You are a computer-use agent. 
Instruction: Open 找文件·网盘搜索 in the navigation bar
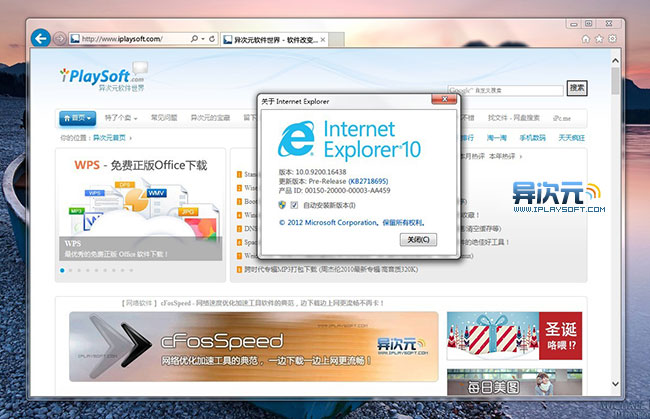click(x=514, y=118)
